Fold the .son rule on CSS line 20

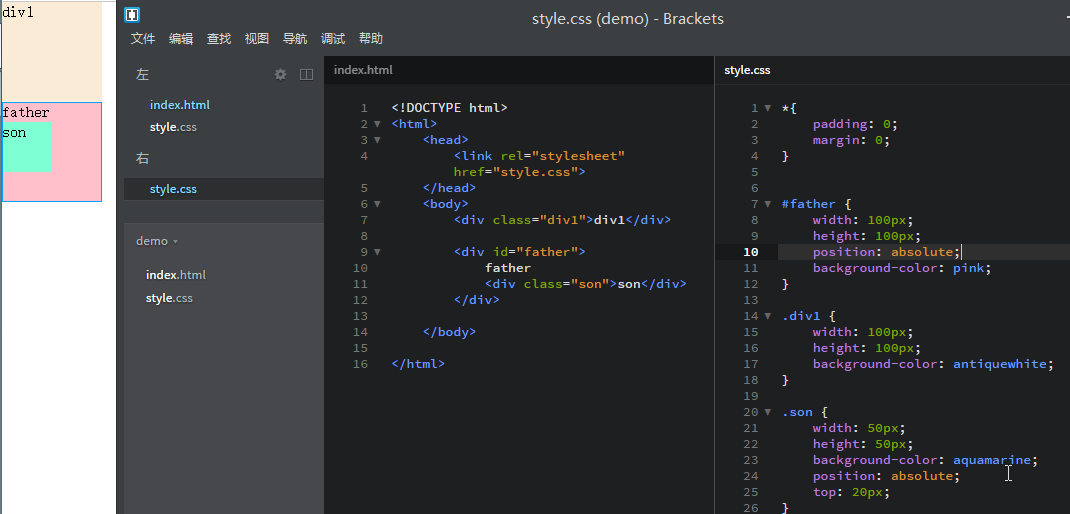767,412
